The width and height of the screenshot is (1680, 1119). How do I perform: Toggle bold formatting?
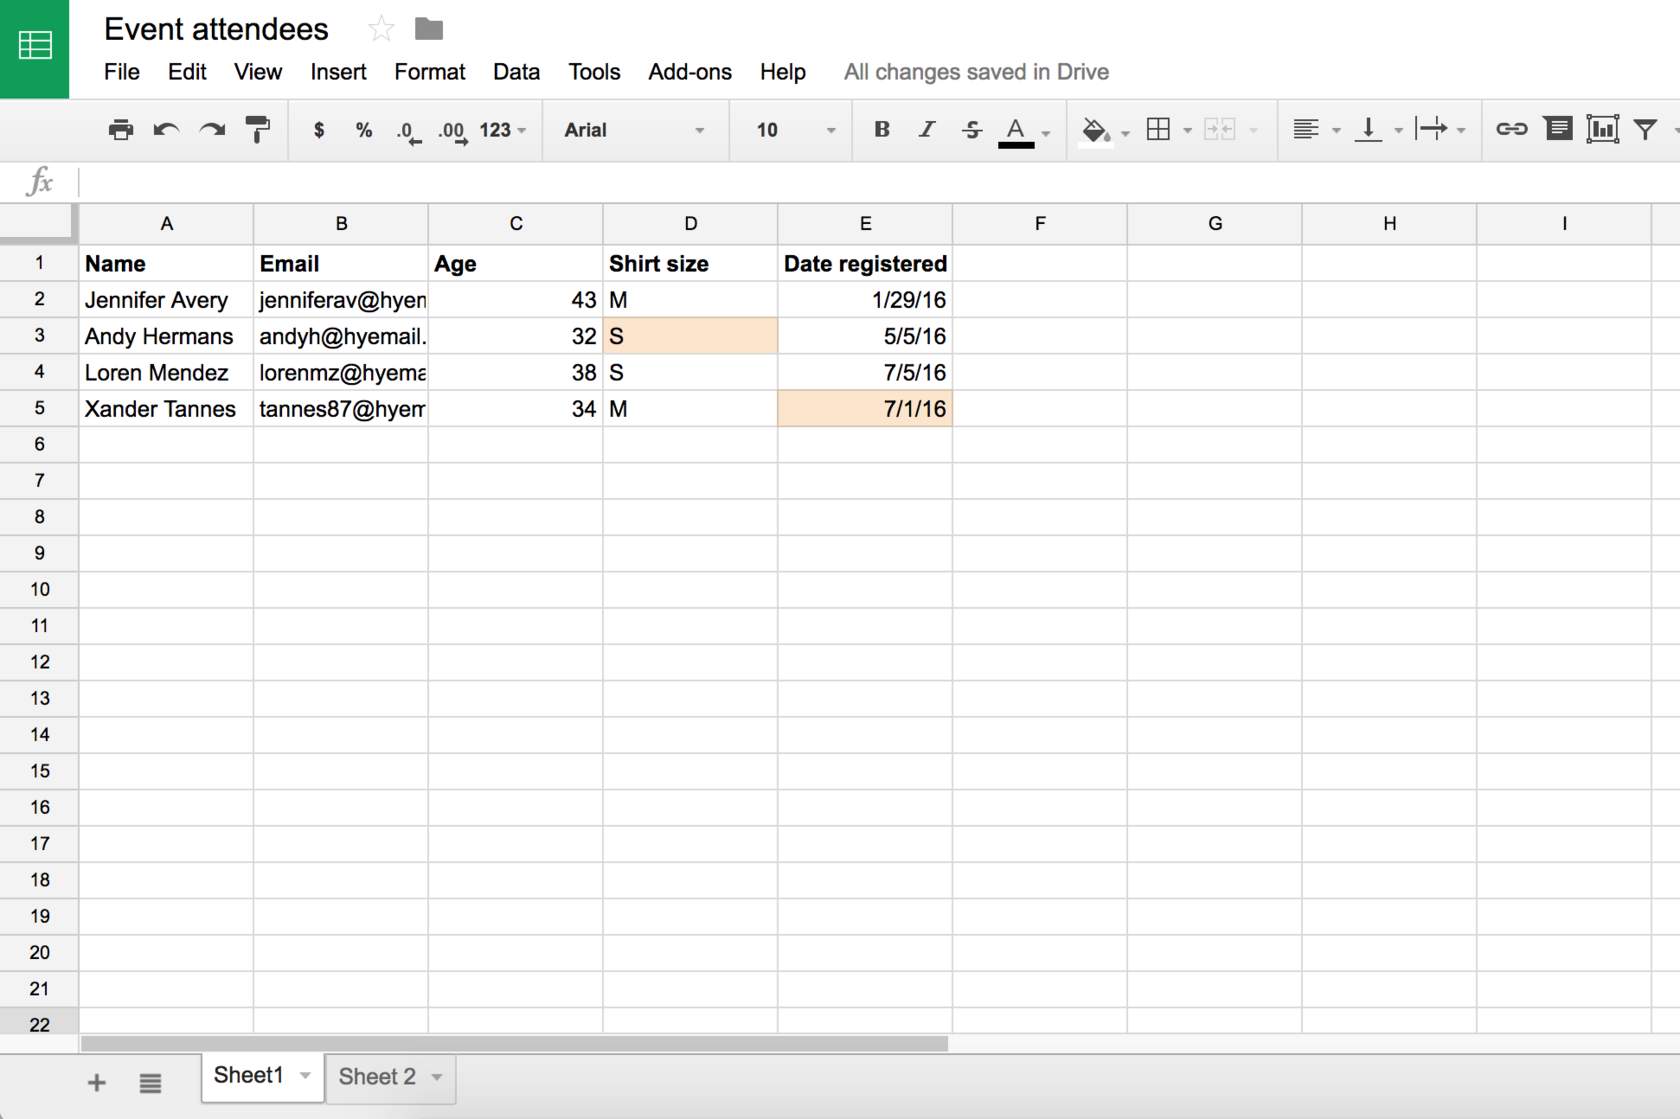point(881,129)
